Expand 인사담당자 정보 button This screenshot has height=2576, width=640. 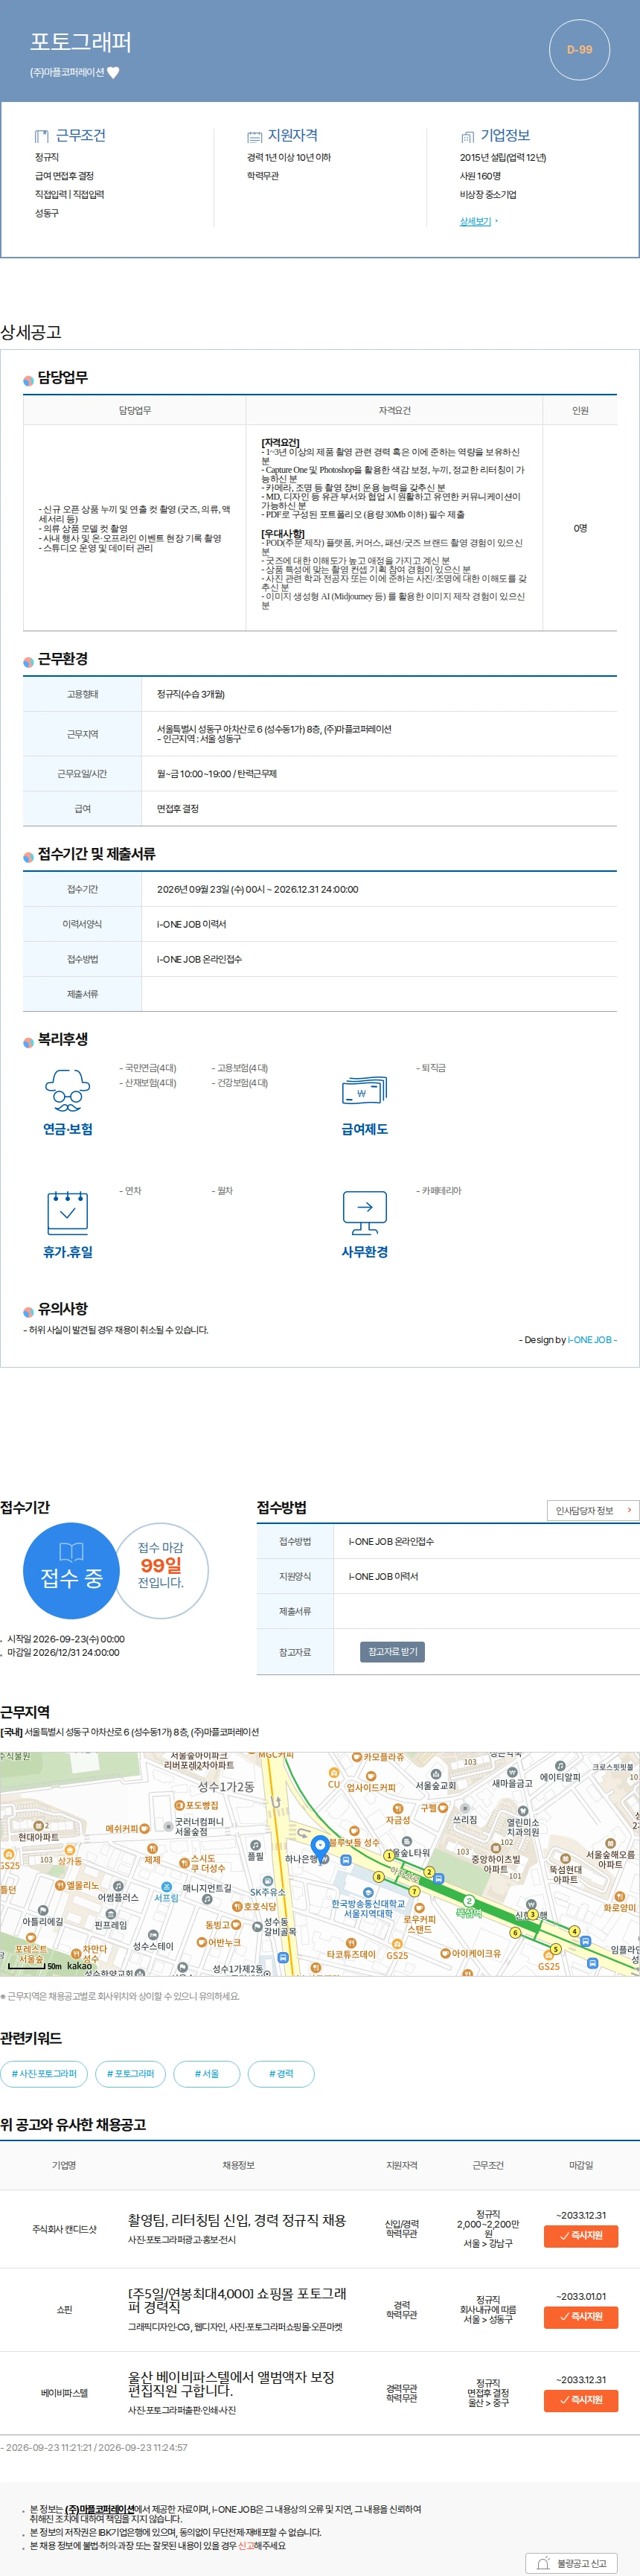[593, 1510]
